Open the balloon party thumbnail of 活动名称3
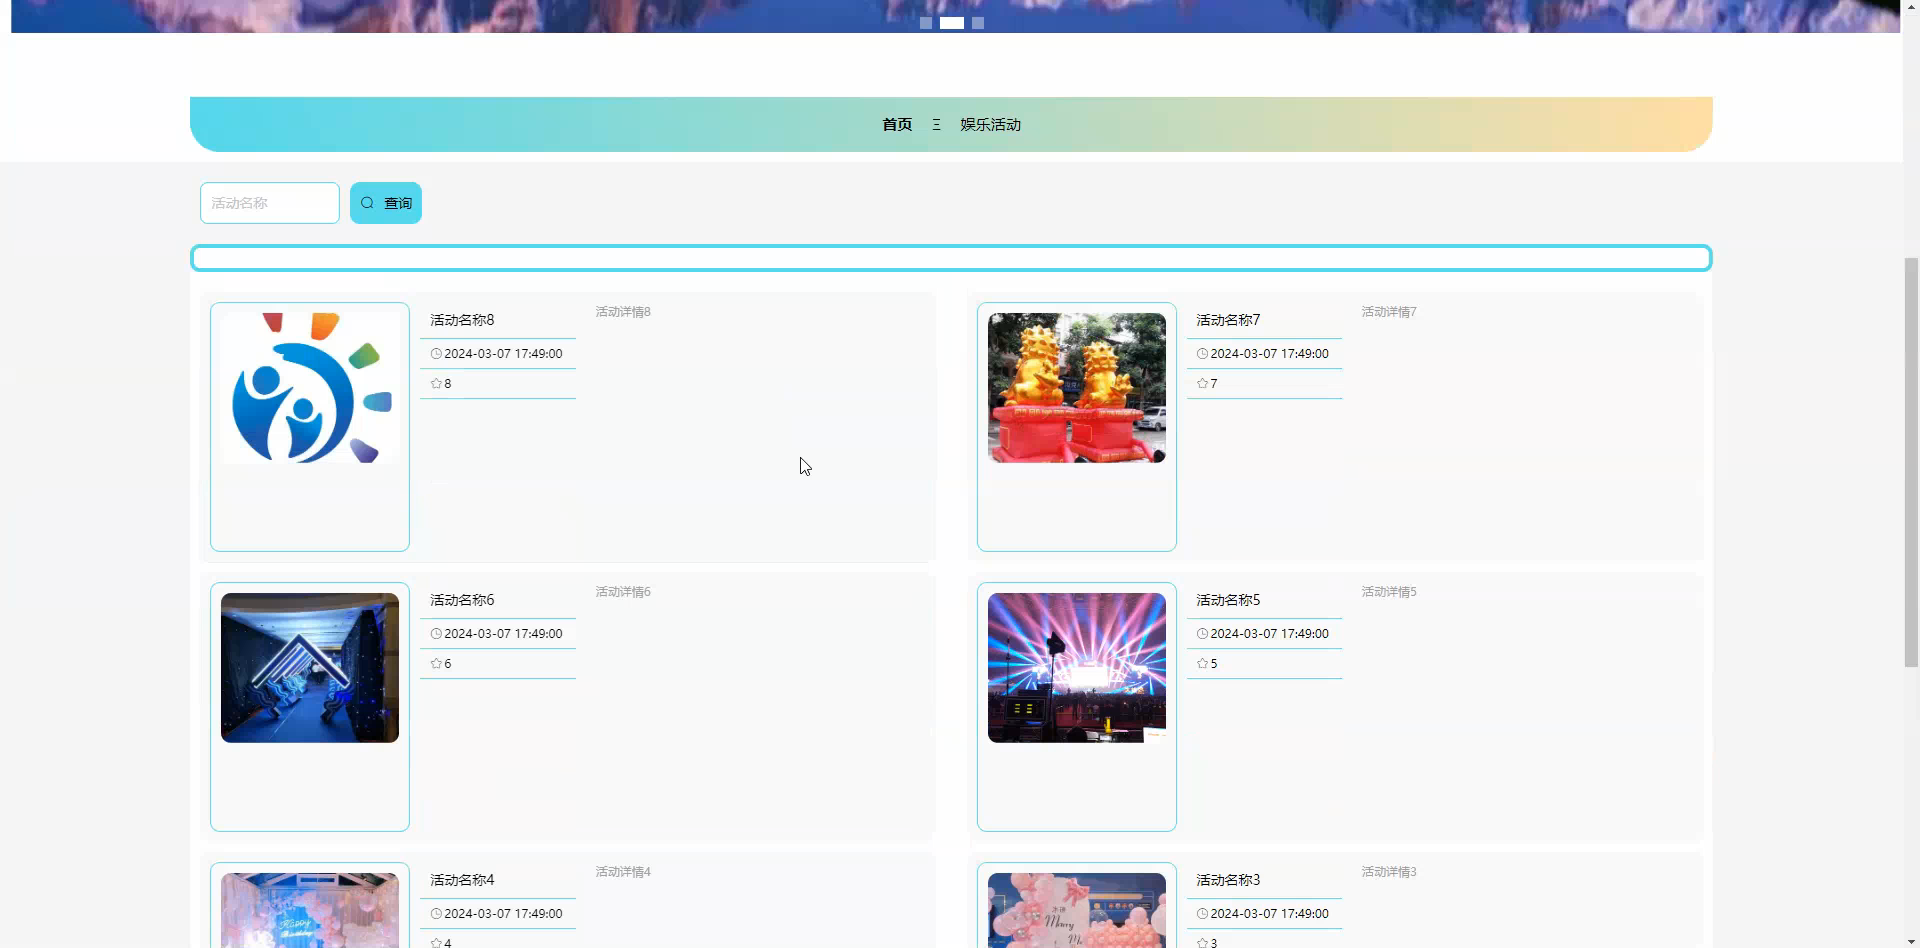The height and width of the screenshot is (948, 1920). (1077, 910)
